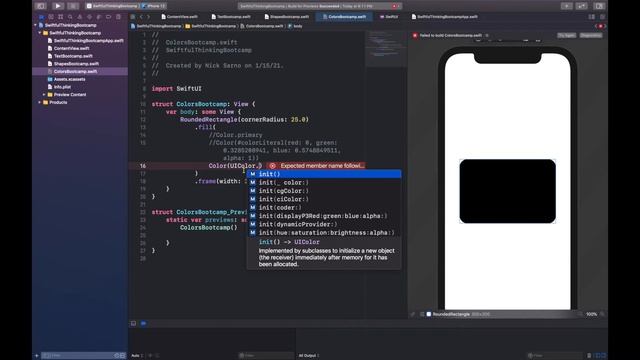The height and width of the screenshot is (360, 640).
Task: Open Info.plist in the navigator
Action: (62, 87)
